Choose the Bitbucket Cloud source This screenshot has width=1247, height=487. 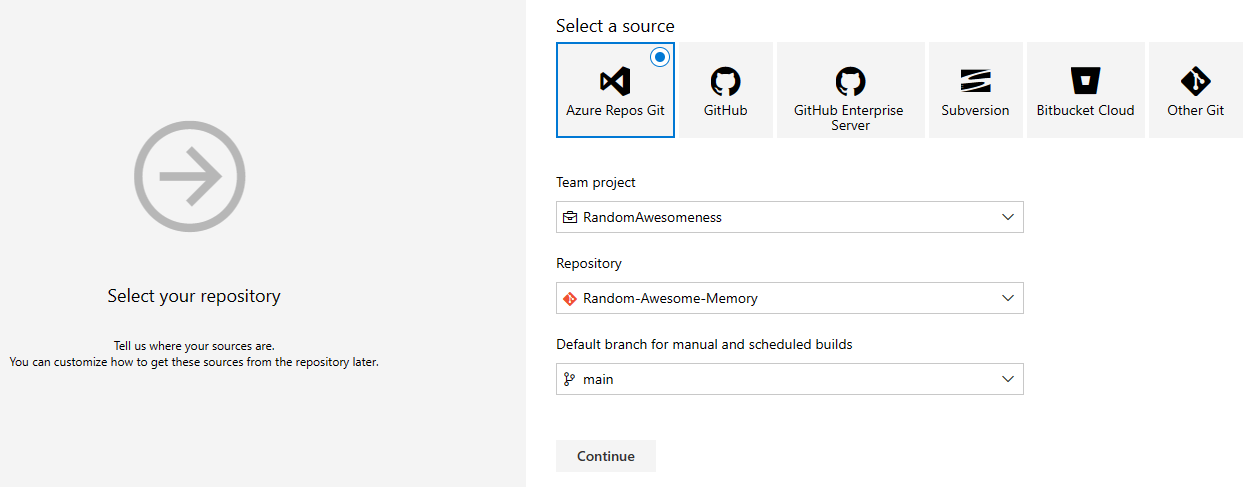(1086, 90)
